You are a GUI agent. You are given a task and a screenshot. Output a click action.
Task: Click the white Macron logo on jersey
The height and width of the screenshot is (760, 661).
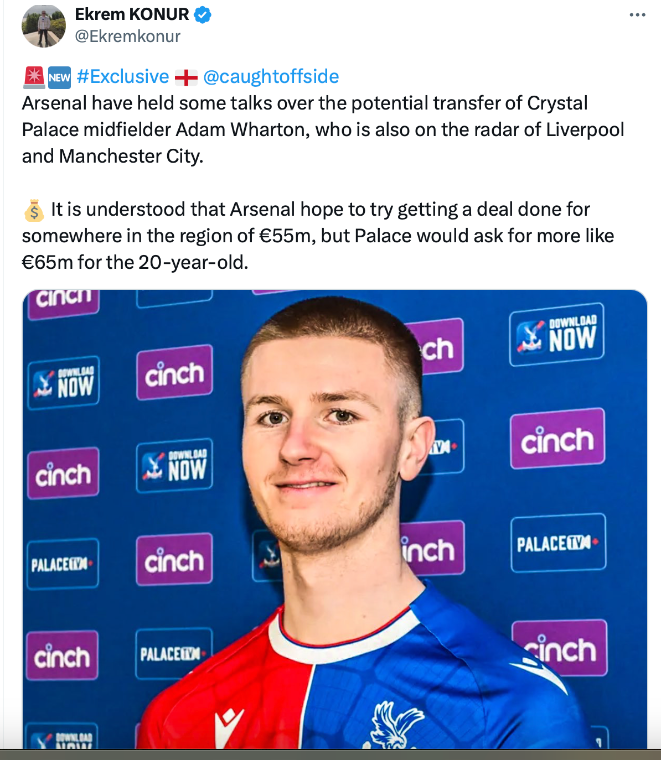click(x=228, y=727)
